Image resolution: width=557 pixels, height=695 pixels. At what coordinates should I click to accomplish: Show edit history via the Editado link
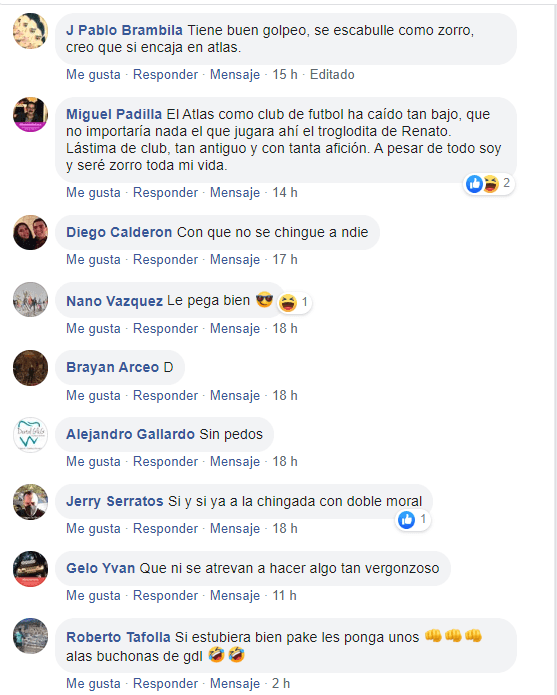(332, 74)
